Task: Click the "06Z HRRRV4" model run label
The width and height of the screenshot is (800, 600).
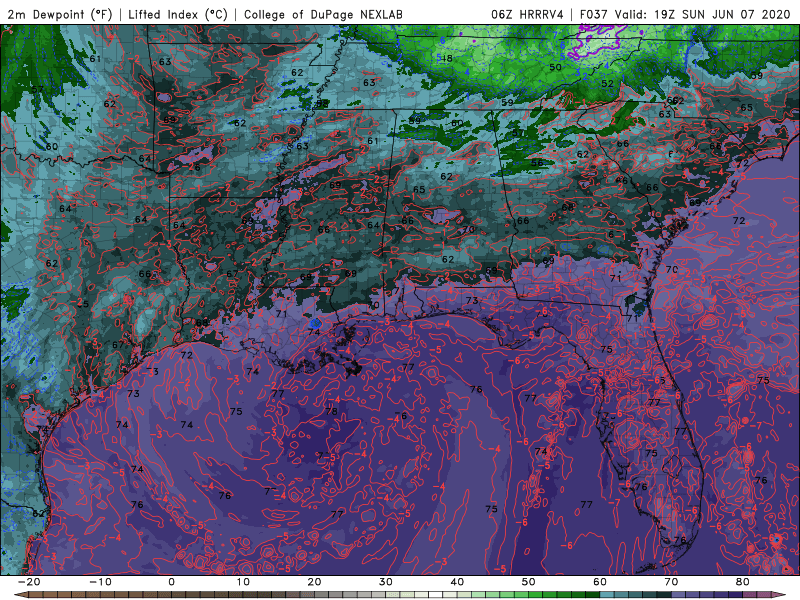Action: tap(527, 14)
